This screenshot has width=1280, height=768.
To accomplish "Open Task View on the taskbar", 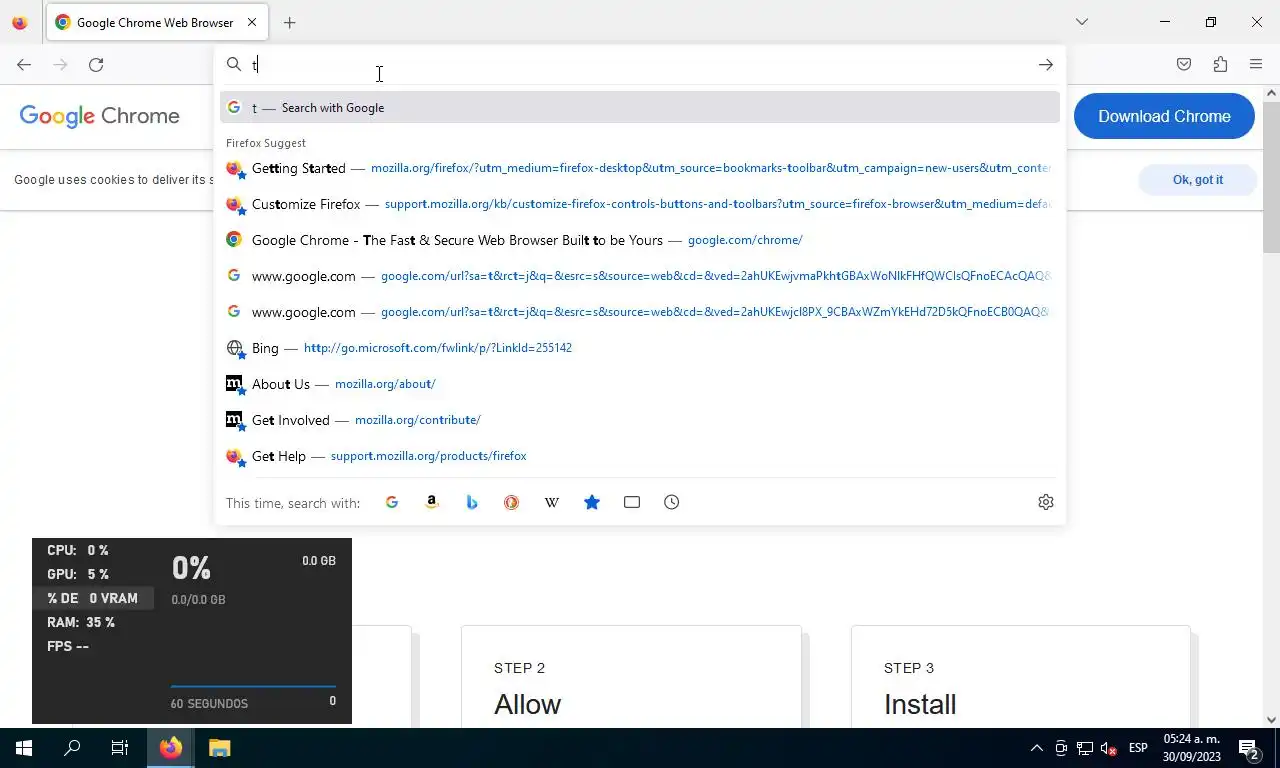I will pyautogui.click(x=120, y=748).
